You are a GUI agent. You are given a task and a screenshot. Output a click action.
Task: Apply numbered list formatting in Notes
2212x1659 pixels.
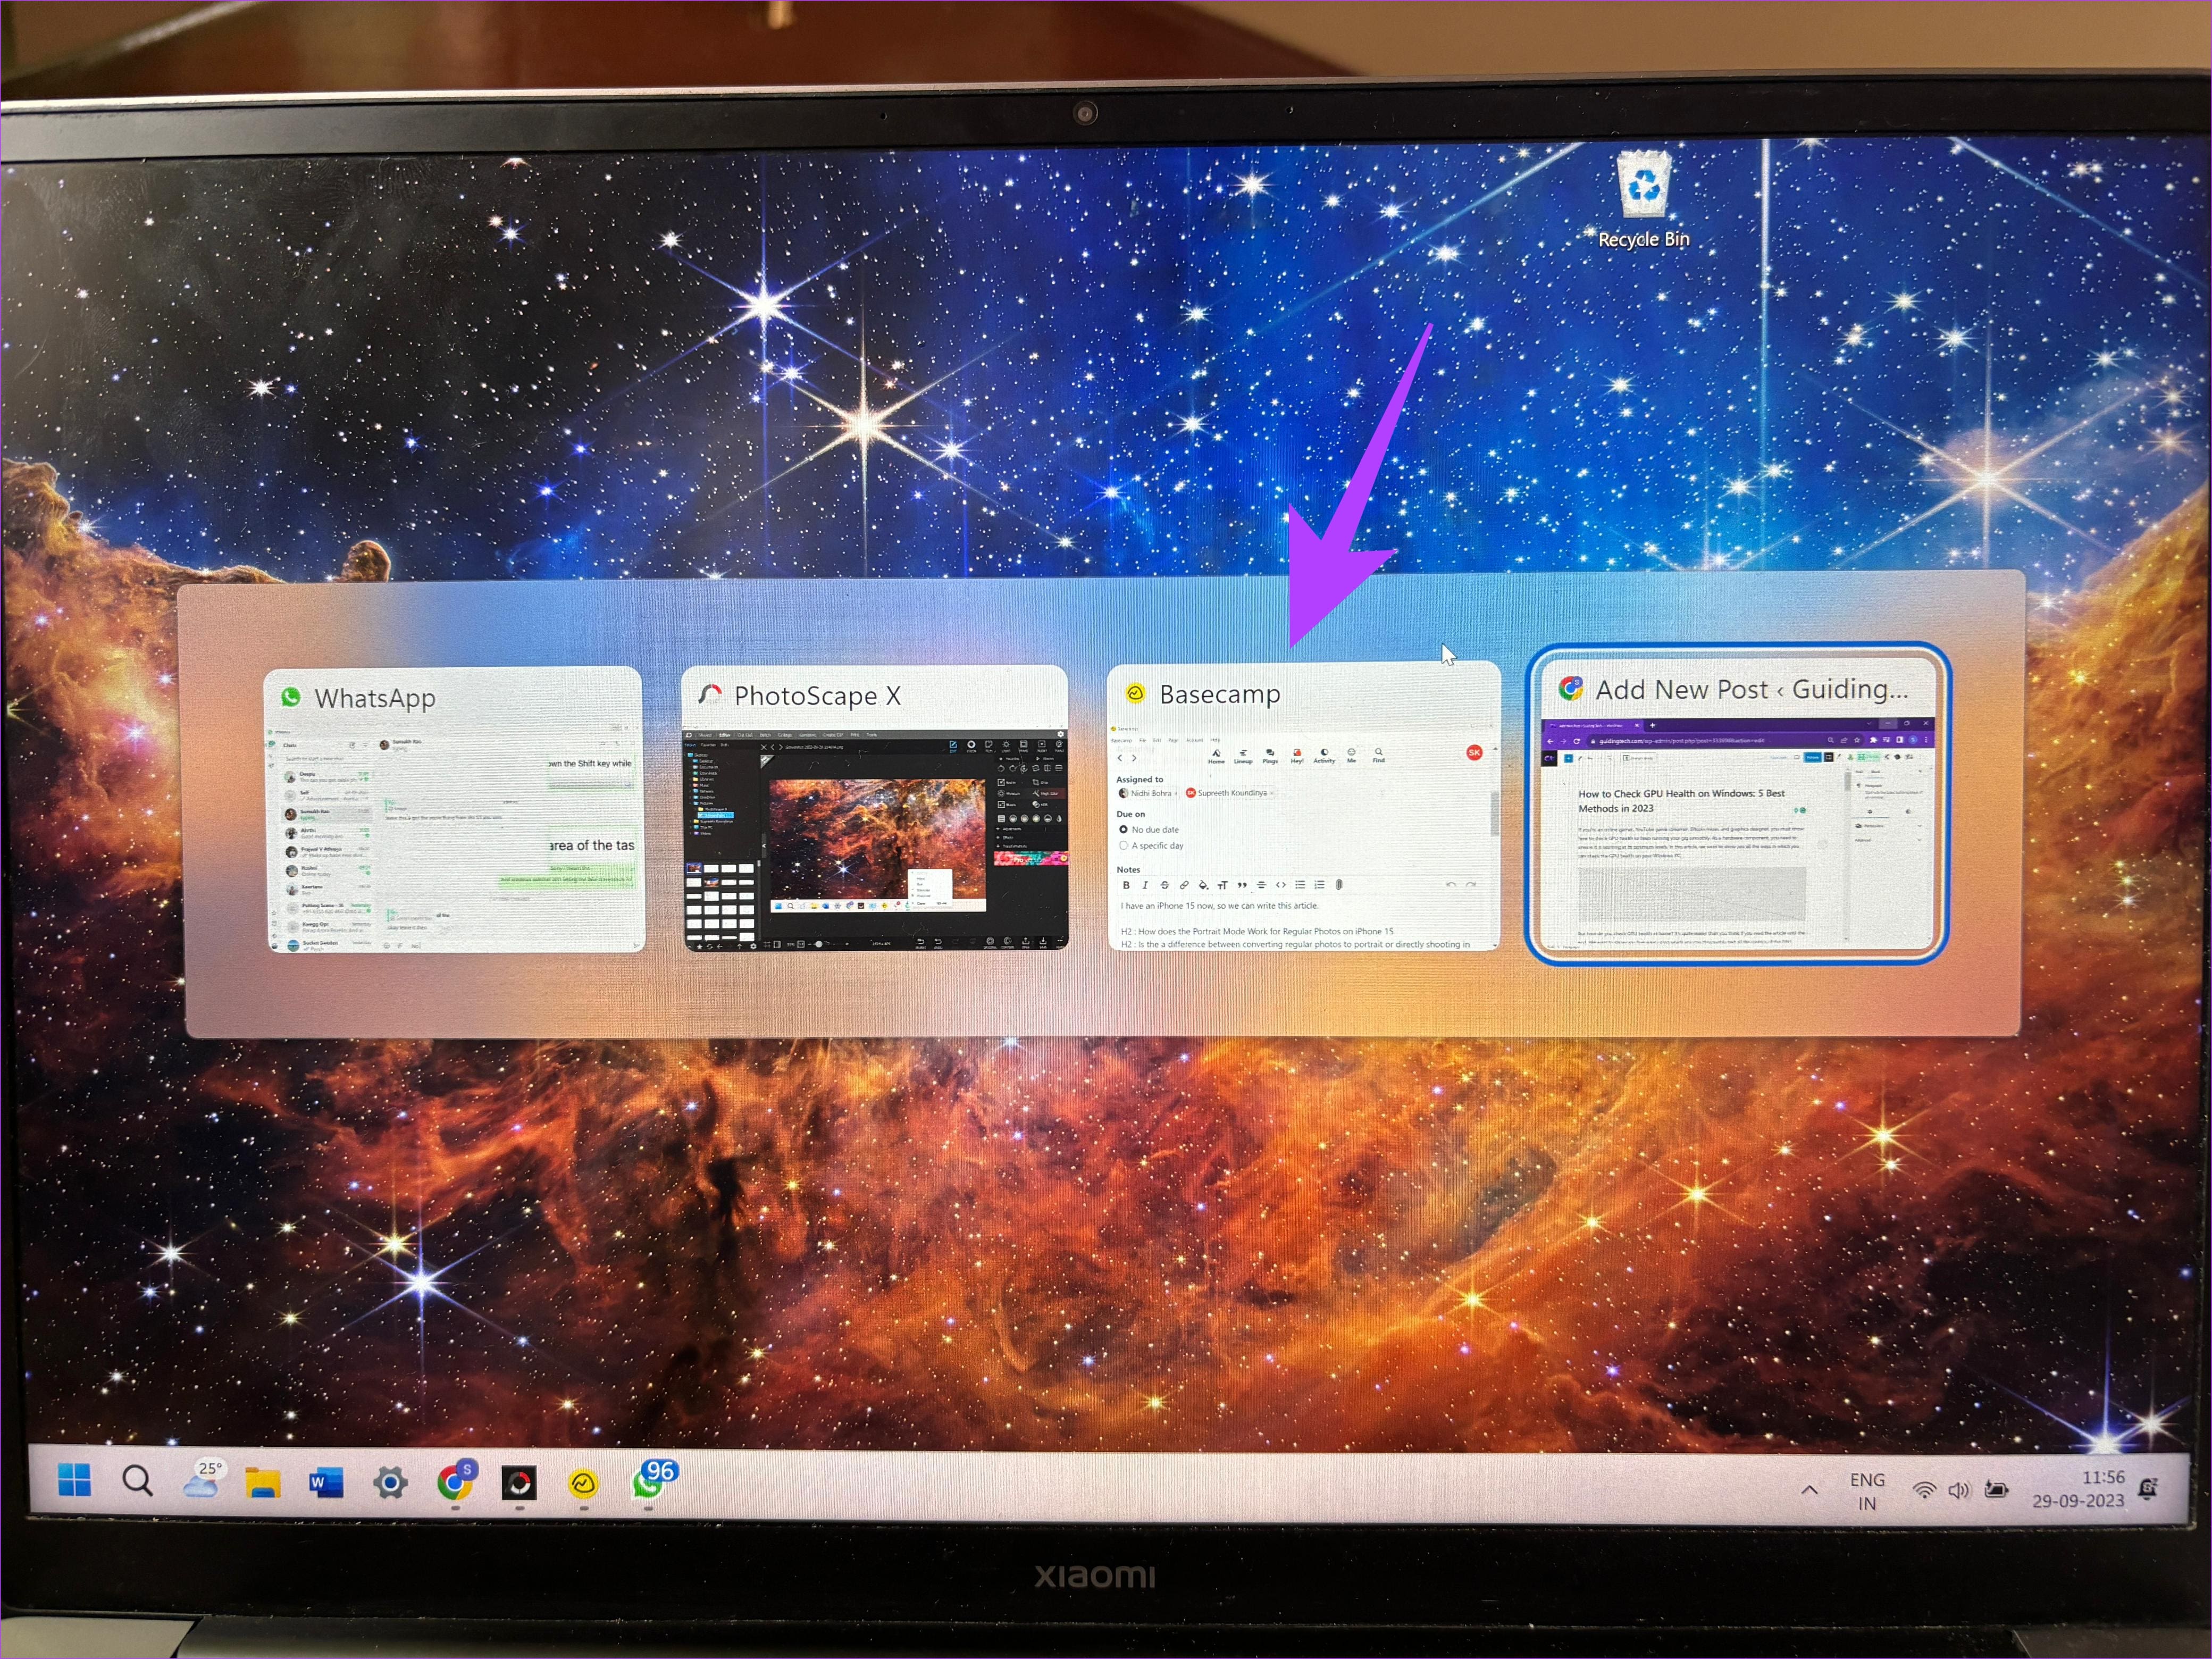pos(1321,886)
